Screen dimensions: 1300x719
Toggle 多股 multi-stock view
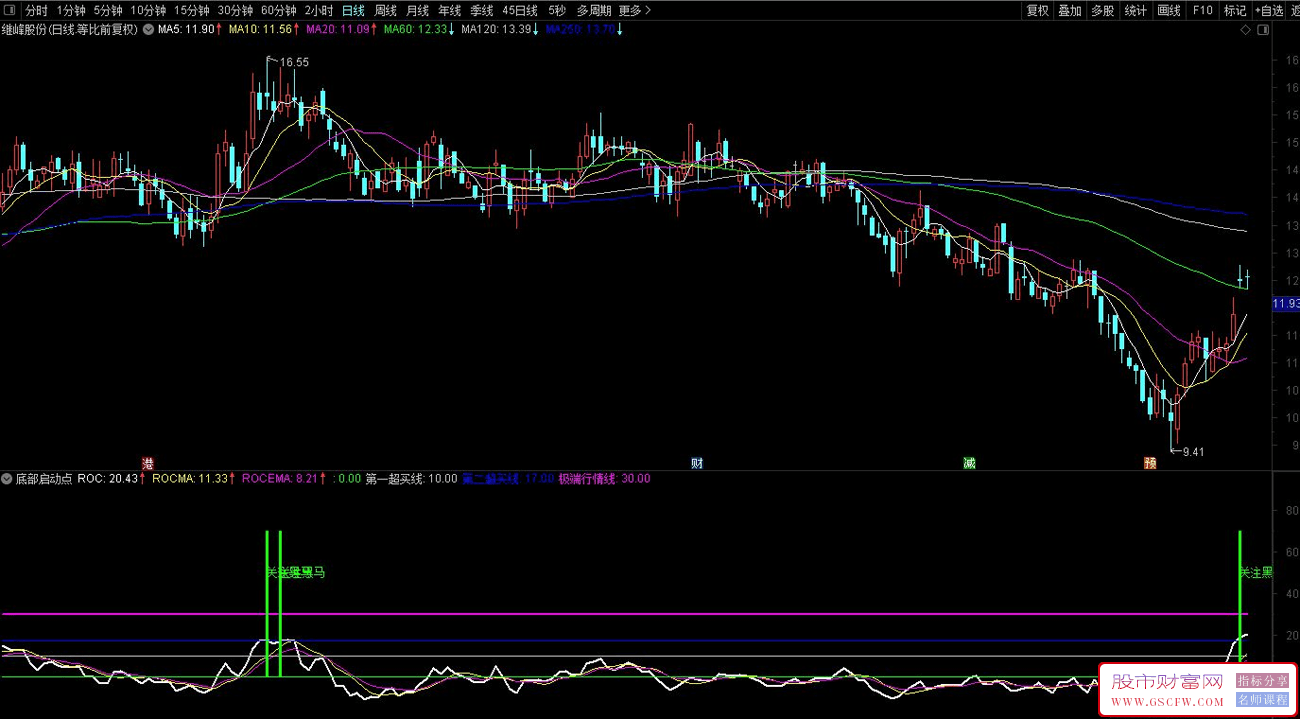tap(1102, 10)
